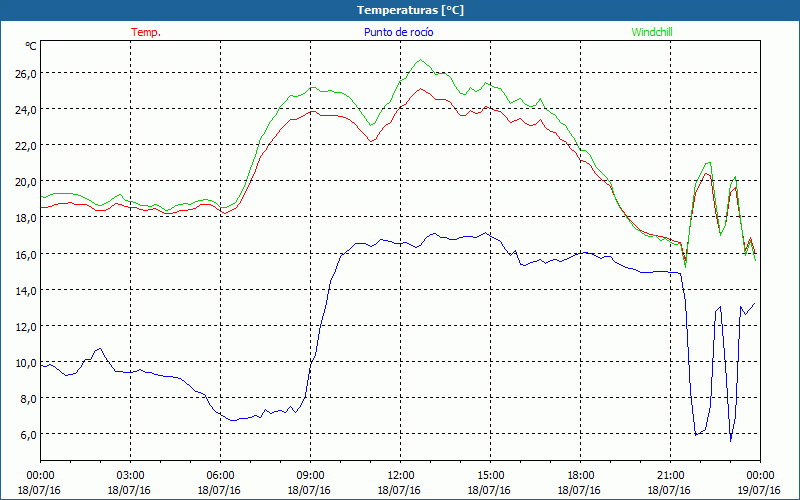Click the 8,0 y-axis value
The width and height of the screenshot is (800, 500).
[x=29, y=399]
